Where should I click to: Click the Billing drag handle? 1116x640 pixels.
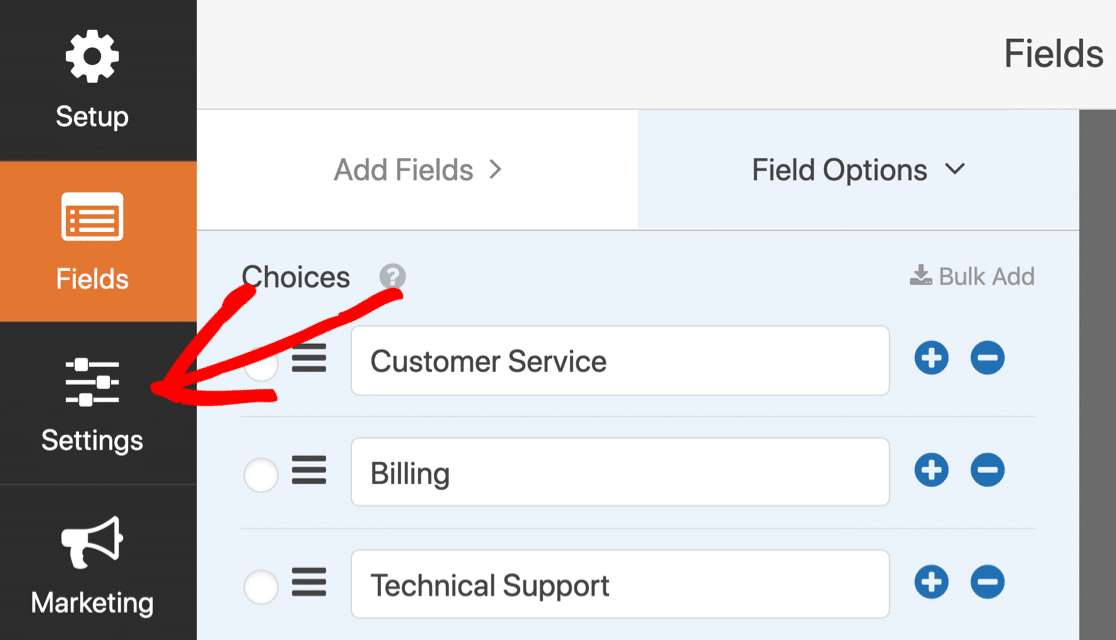click(x=309, y=470)
